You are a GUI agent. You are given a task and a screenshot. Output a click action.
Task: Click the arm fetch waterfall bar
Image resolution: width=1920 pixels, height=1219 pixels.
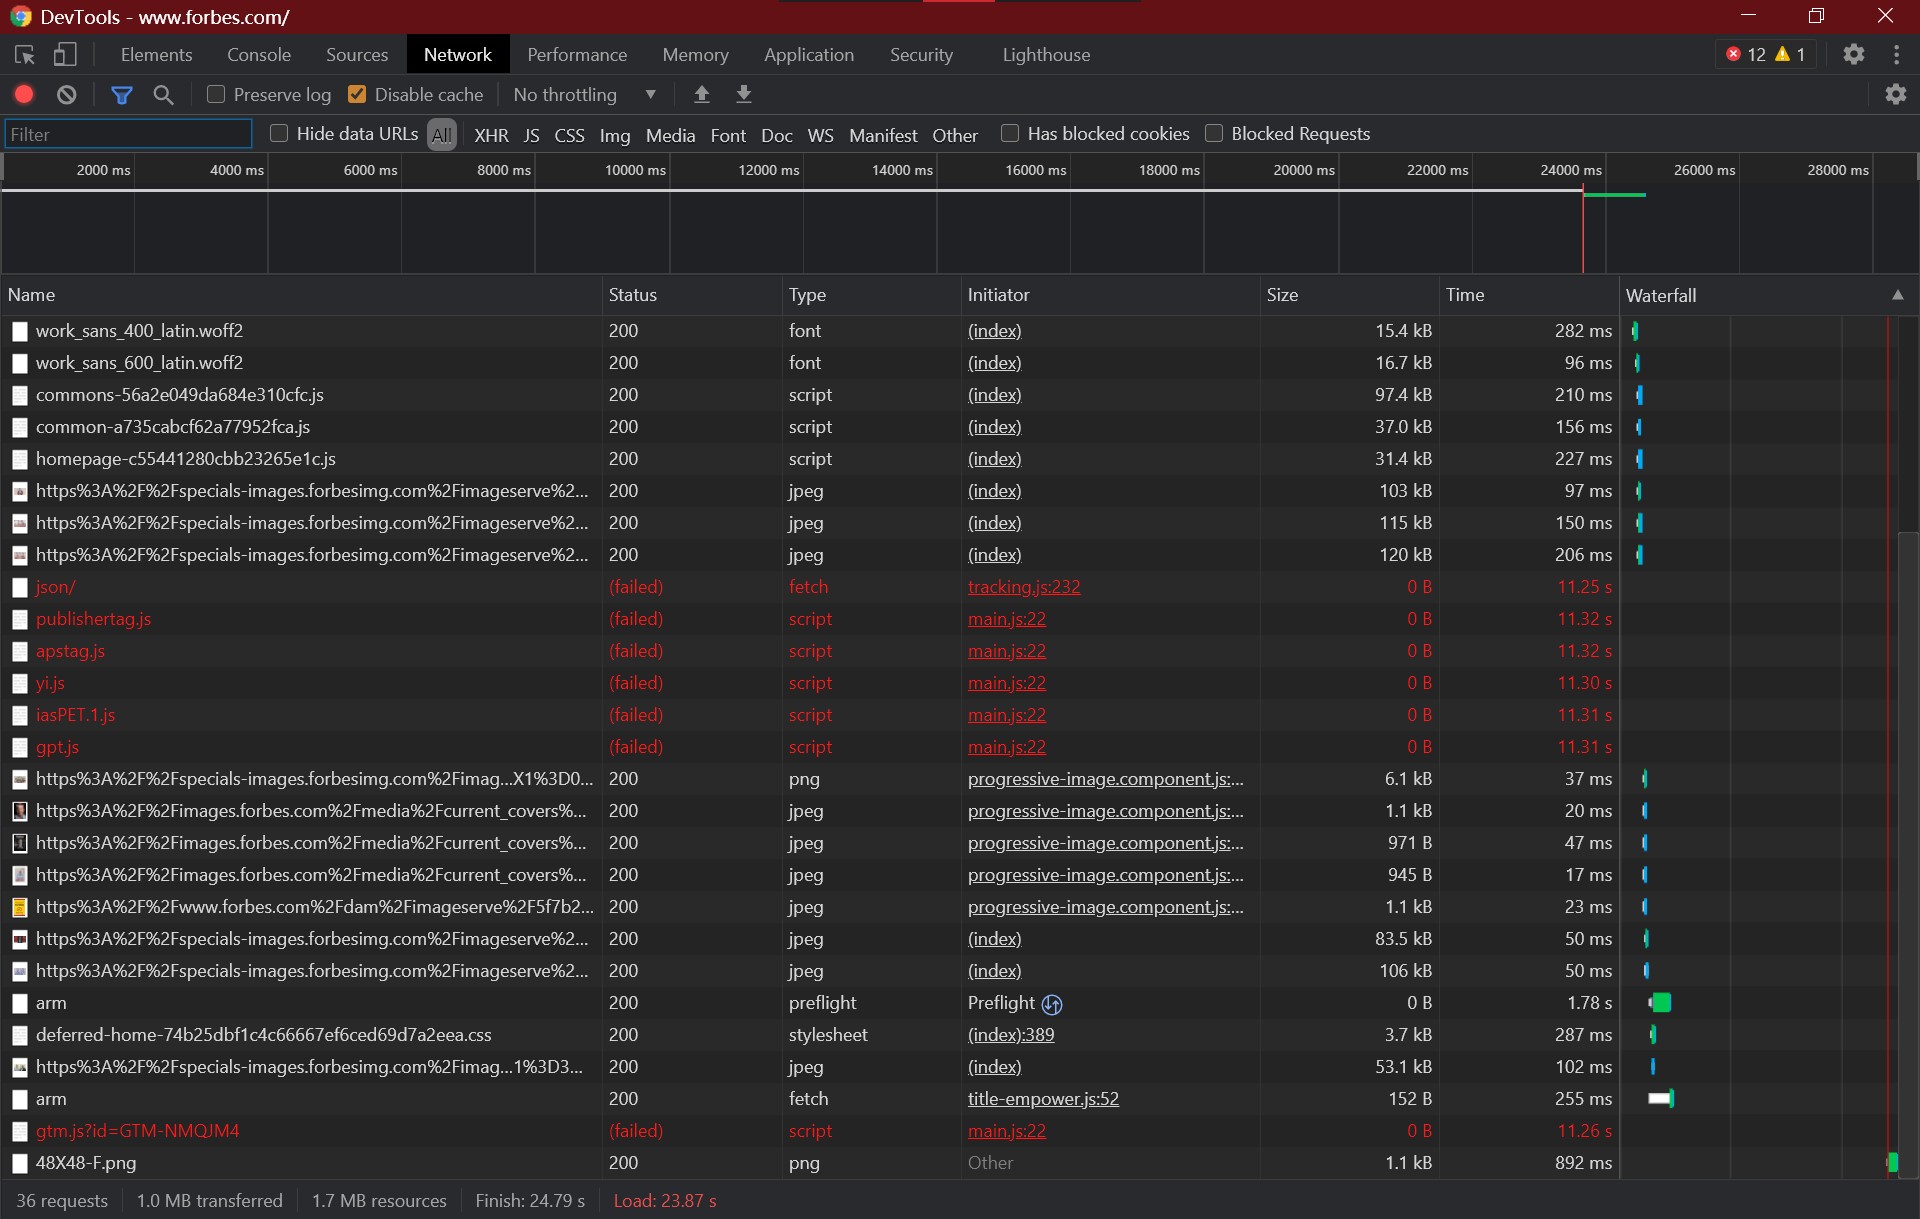[x=1661, y=1099]
